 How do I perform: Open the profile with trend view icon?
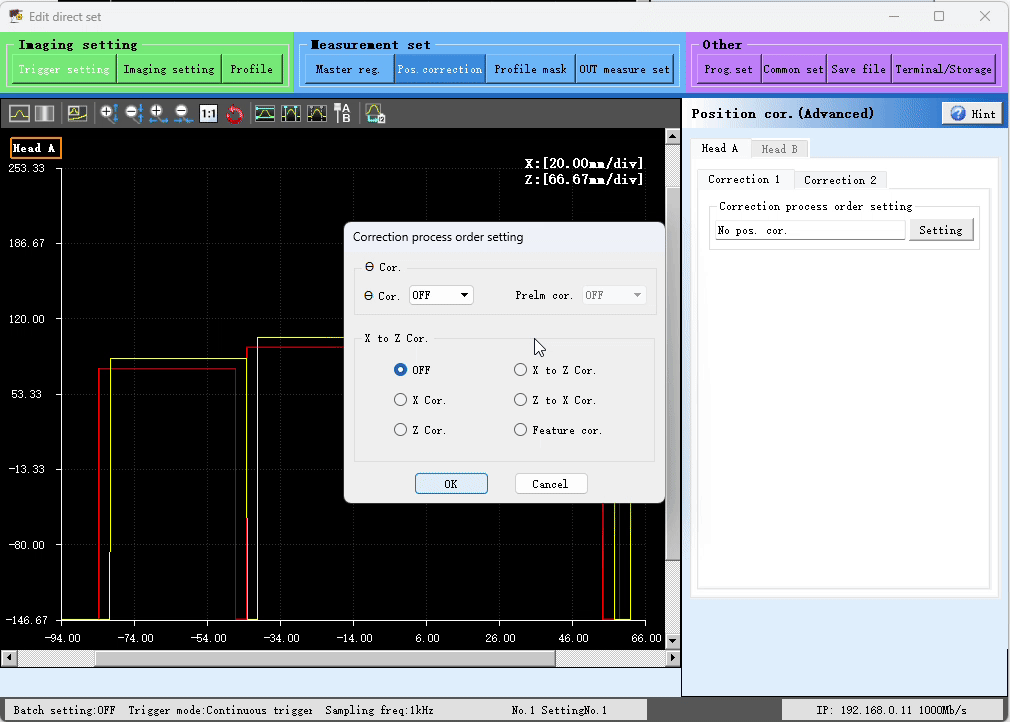77,114
